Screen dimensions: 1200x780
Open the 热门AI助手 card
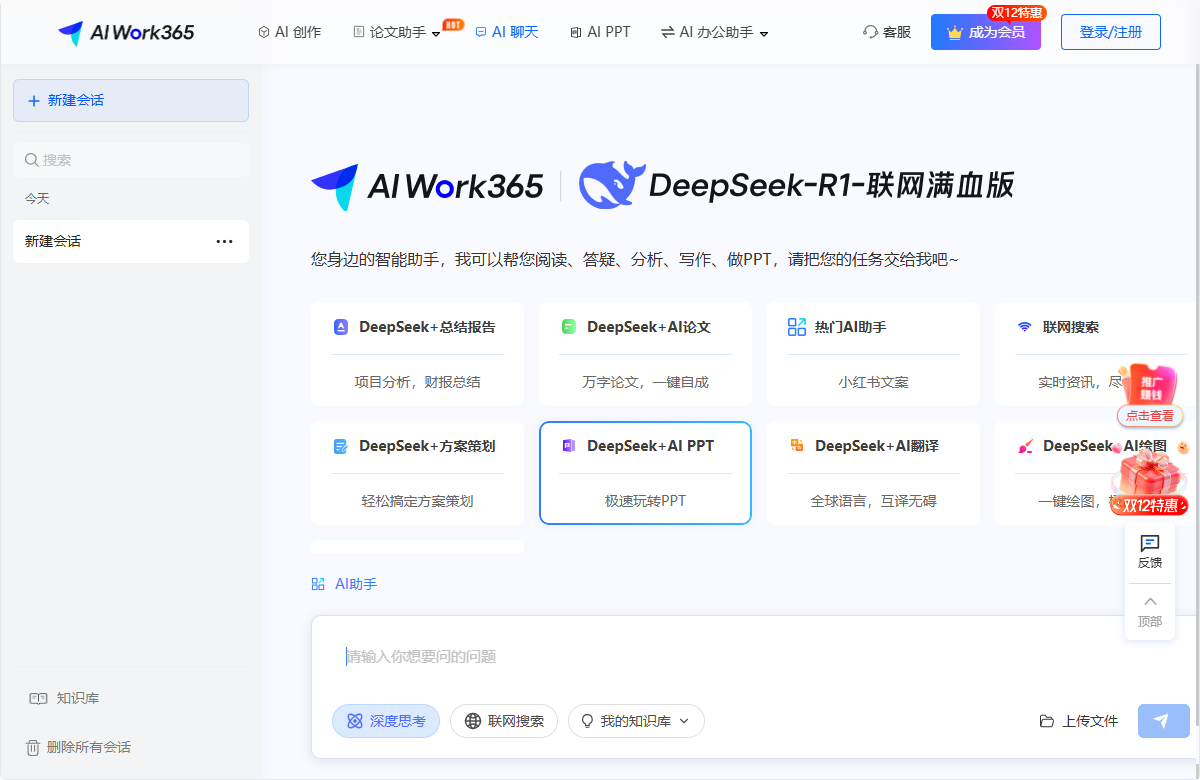[873, 354]
